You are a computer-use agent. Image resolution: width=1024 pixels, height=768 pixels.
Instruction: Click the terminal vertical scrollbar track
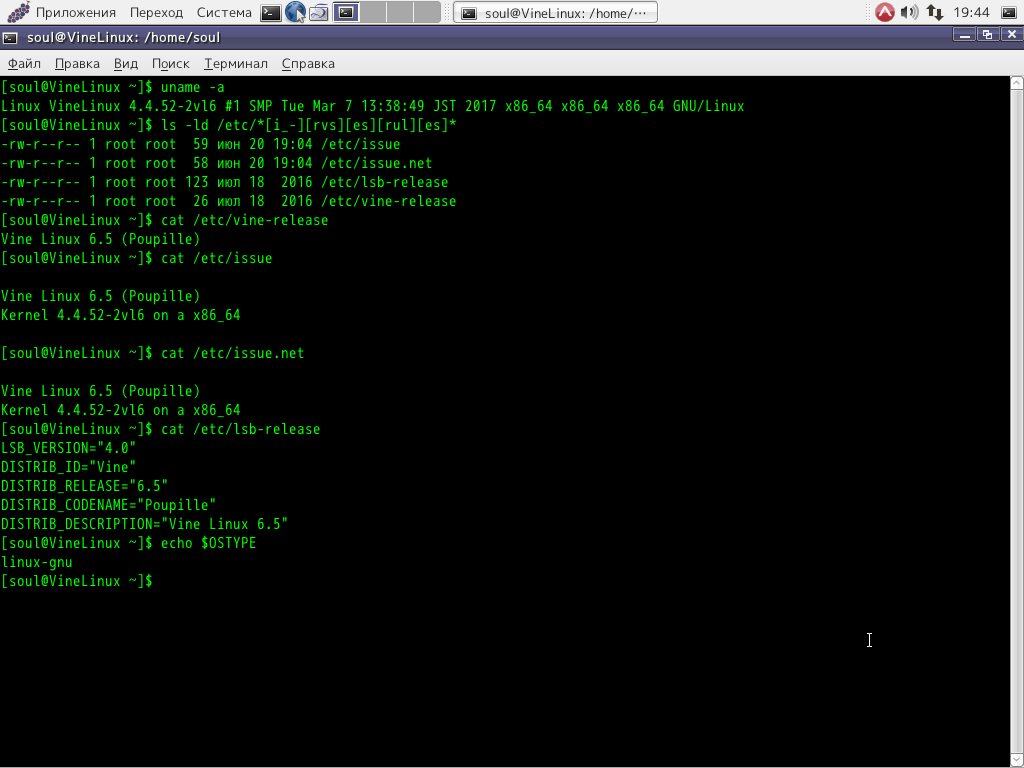(x=1017, y=421)
